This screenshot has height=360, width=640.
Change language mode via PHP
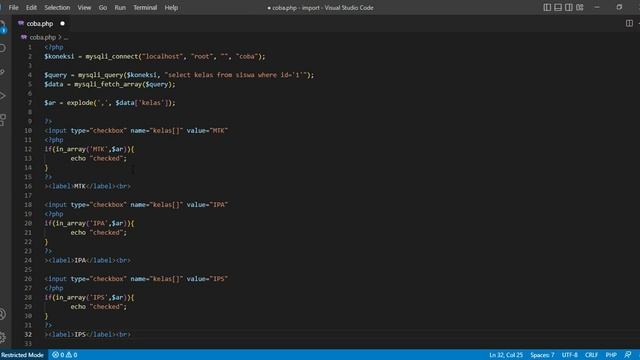click(611, 355)
